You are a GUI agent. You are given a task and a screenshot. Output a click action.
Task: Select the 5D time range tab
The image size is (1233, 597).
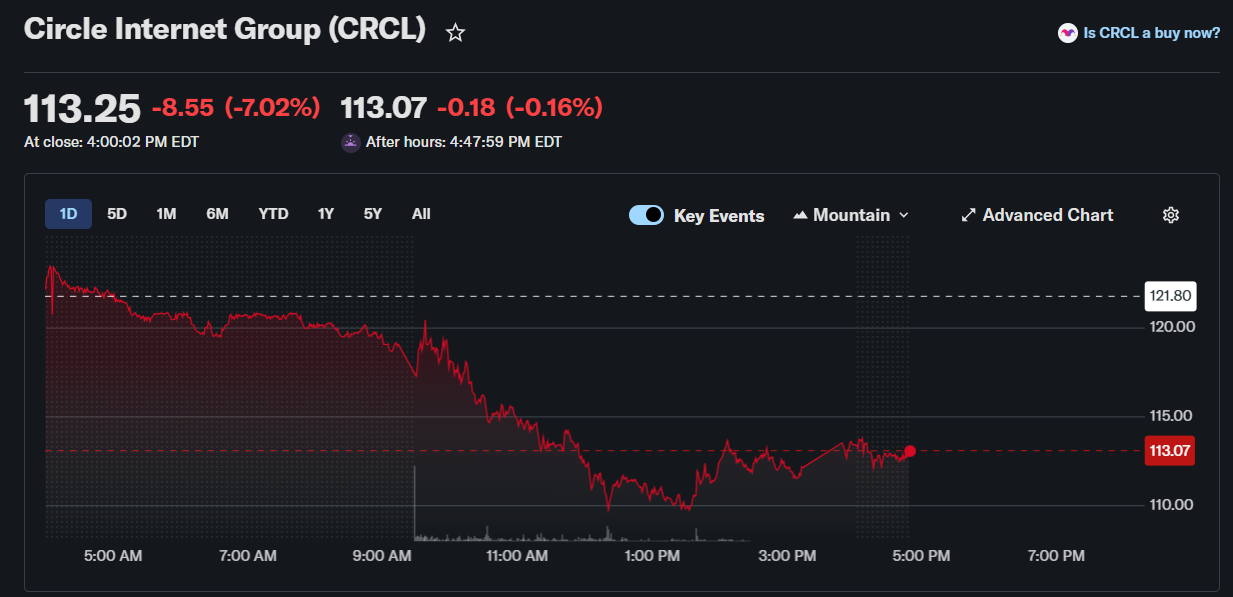pyautogui.click(x=117, y=214)
